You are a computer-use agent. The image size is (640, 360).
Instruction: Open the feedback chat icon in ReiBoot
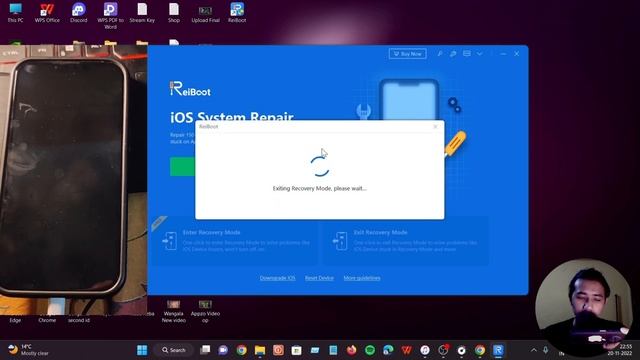[453, 54]
